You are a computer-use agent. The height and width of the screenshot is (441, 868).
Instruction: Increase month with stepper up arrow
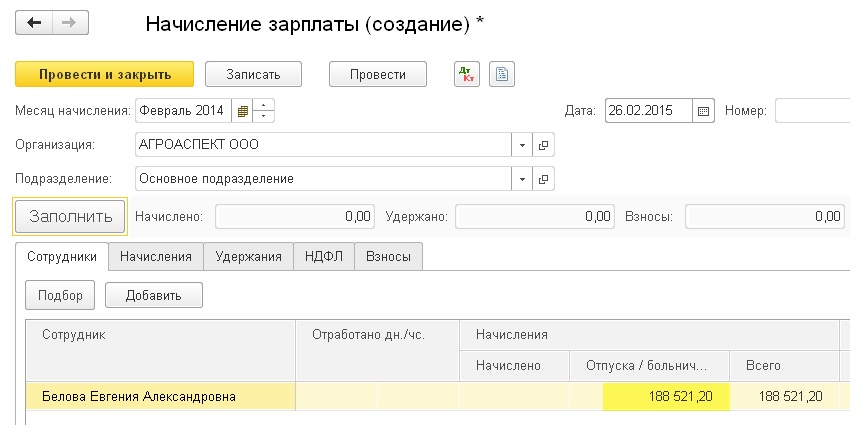click(264, 105)
